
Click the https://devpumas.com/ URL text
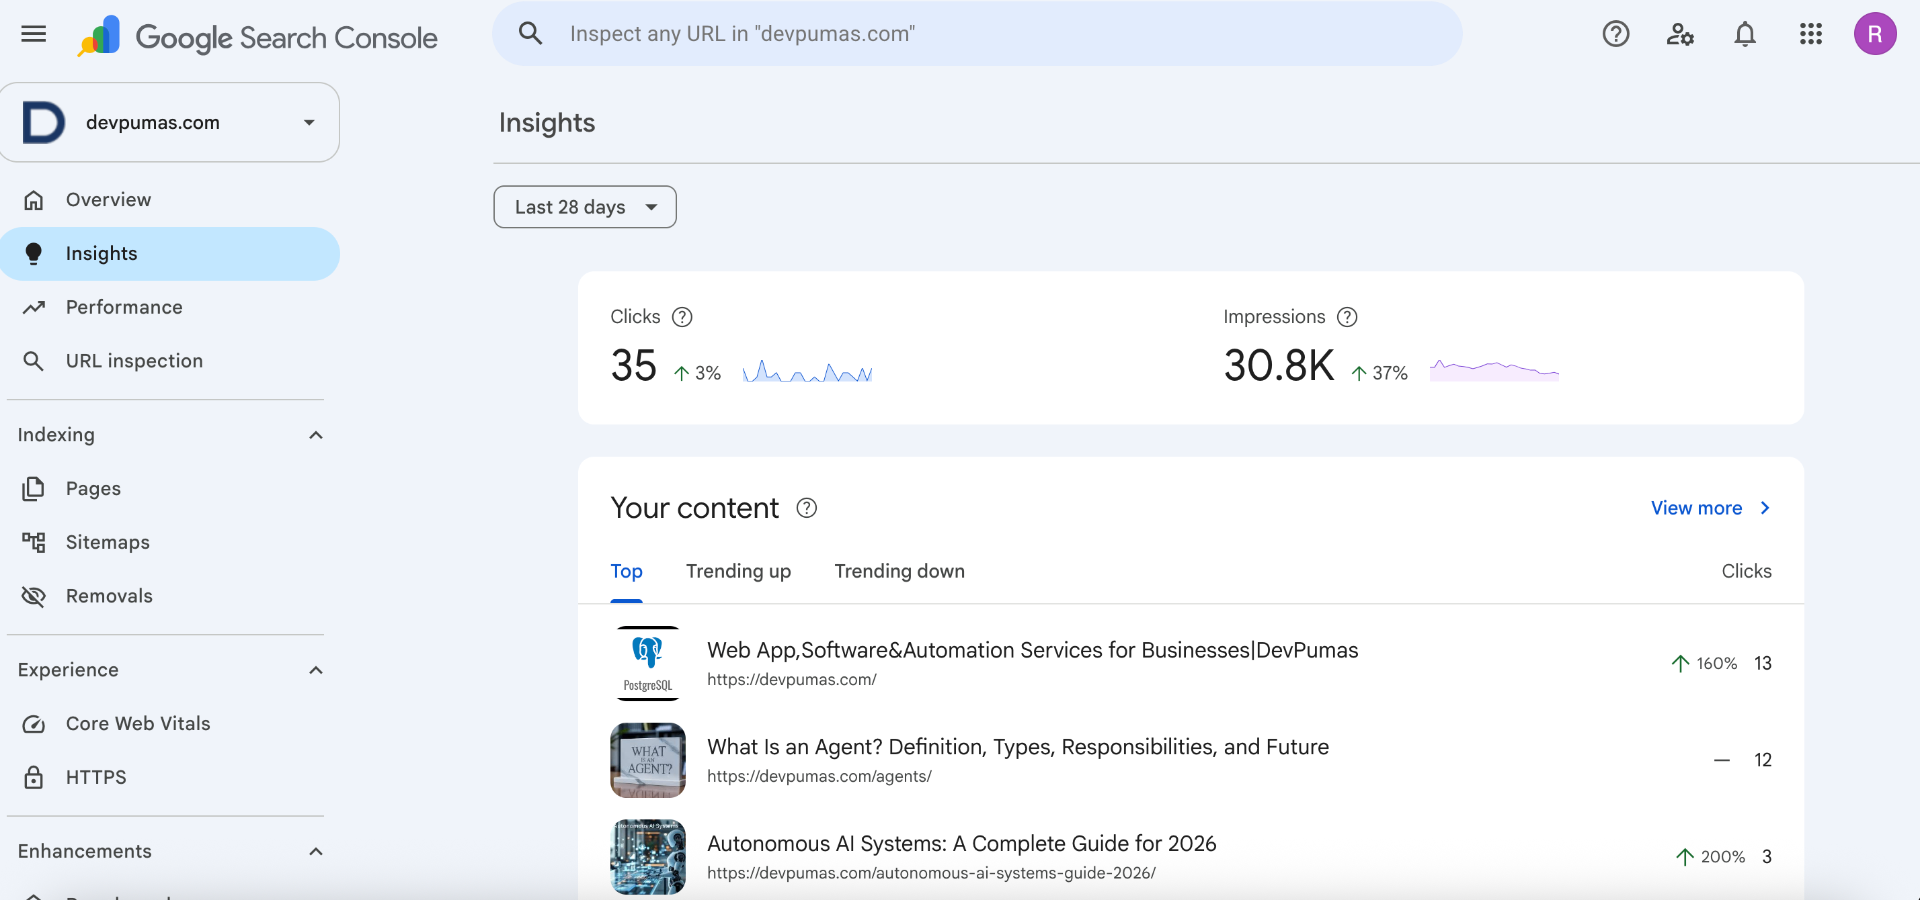point(791,679)
